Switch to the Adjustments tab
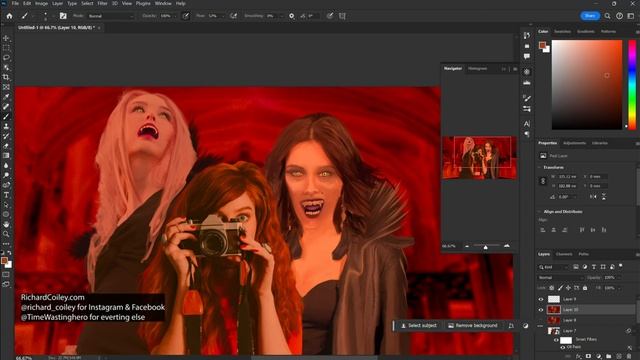This screenshot has height=360, width=640. (x=574, y=143)
